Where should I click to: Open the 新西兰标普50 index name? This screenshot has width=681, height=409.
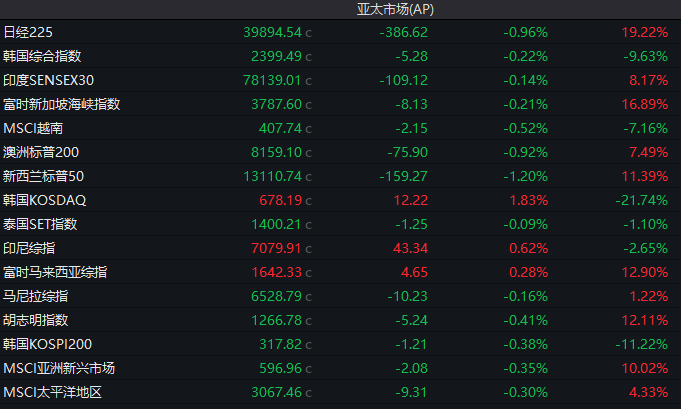[42, 176]
